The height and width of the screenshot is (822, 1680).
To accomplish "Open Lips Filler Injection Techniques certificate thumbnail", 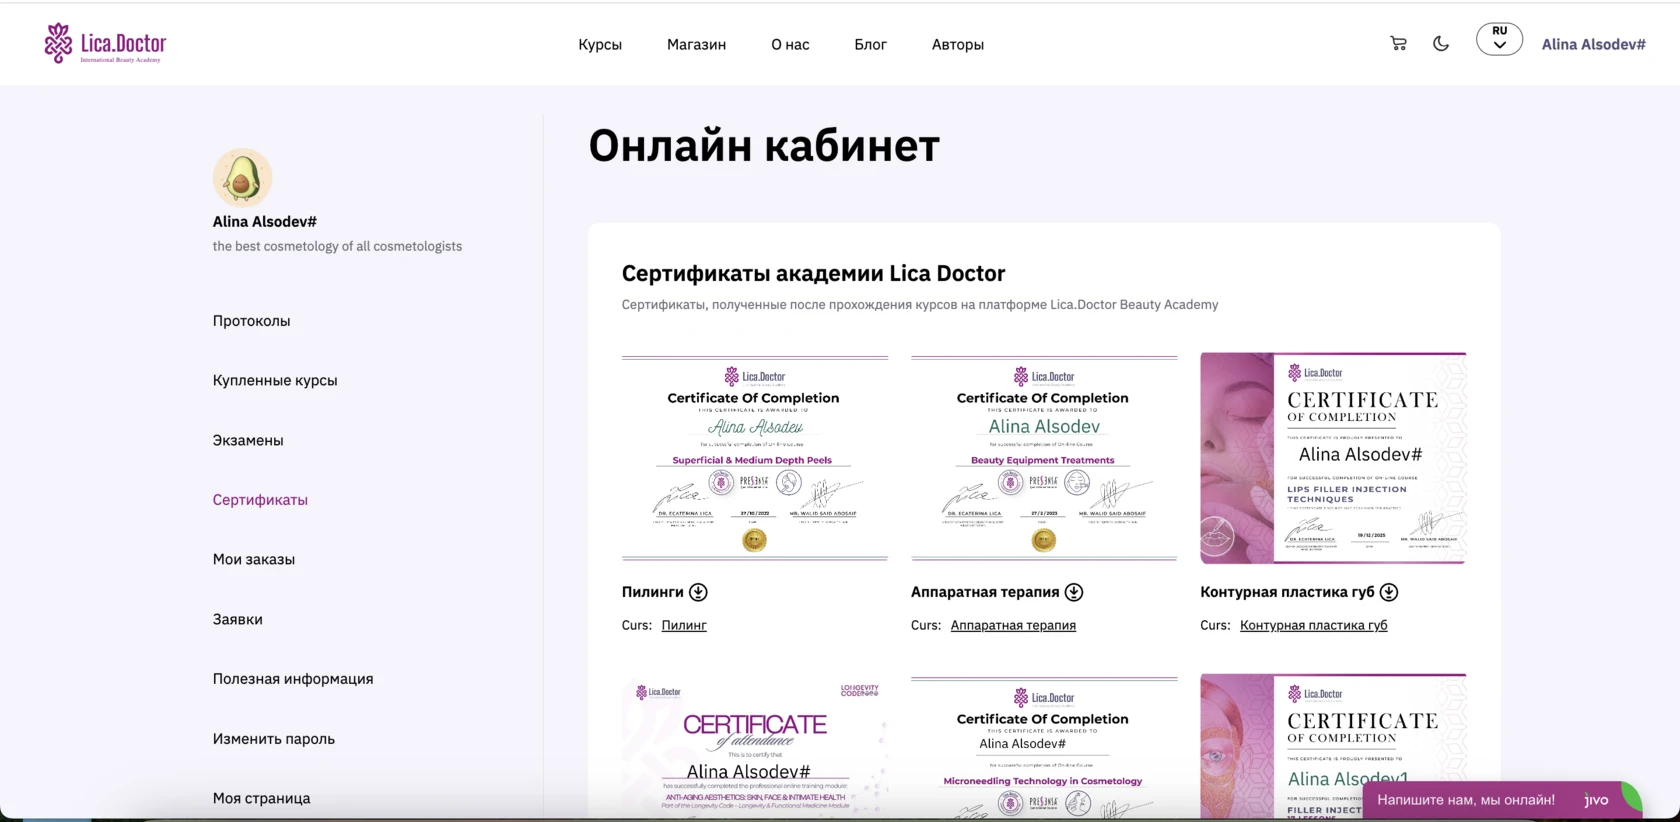I will pos(1333,458).
